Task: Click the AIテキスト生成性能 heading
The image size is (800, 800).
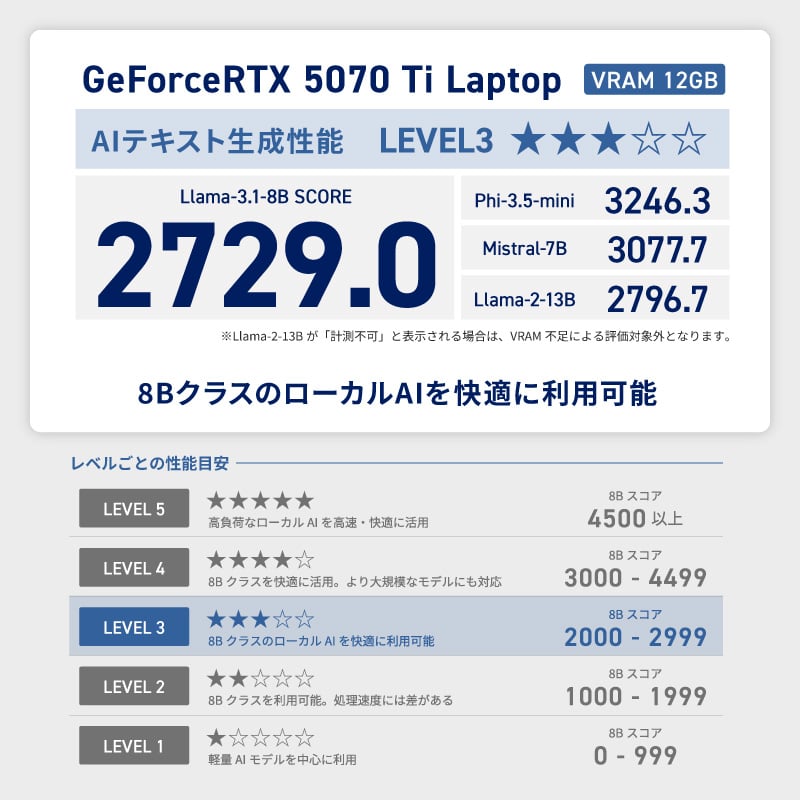Action: [x=218, y=141]
